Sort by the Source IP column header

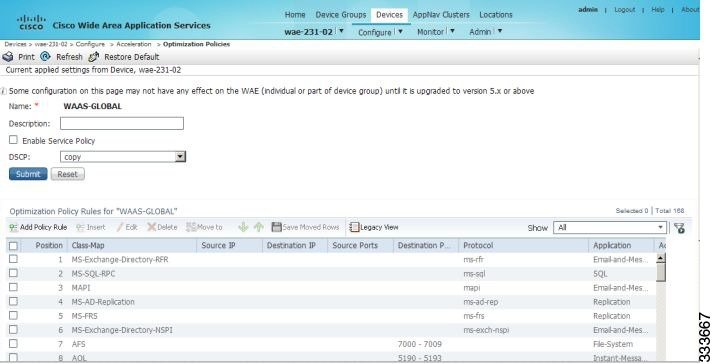click(x=218, y=245)
